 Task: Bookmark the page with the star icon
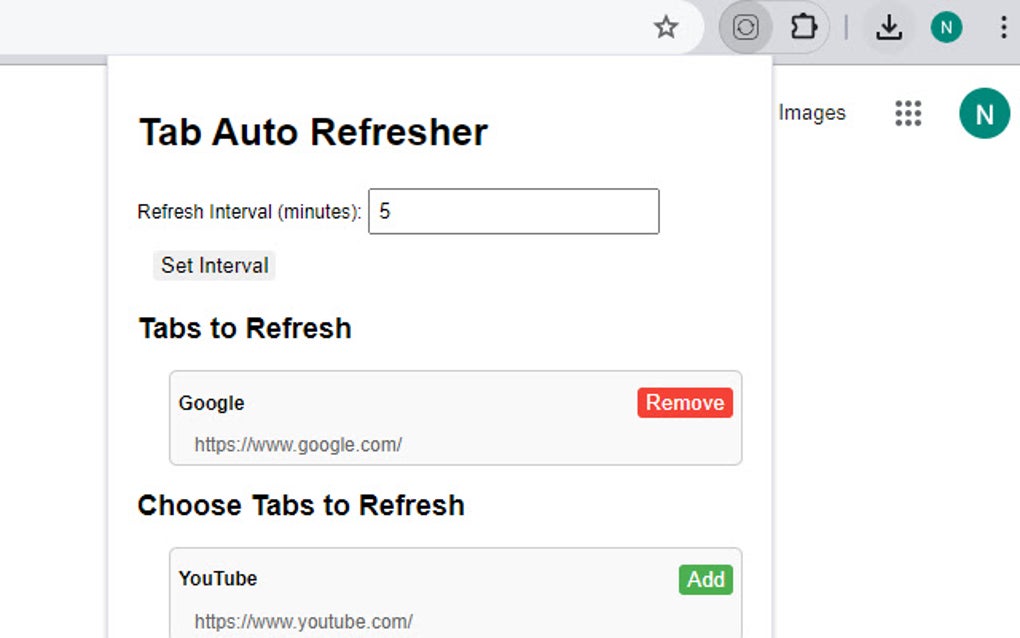(666, 27)
